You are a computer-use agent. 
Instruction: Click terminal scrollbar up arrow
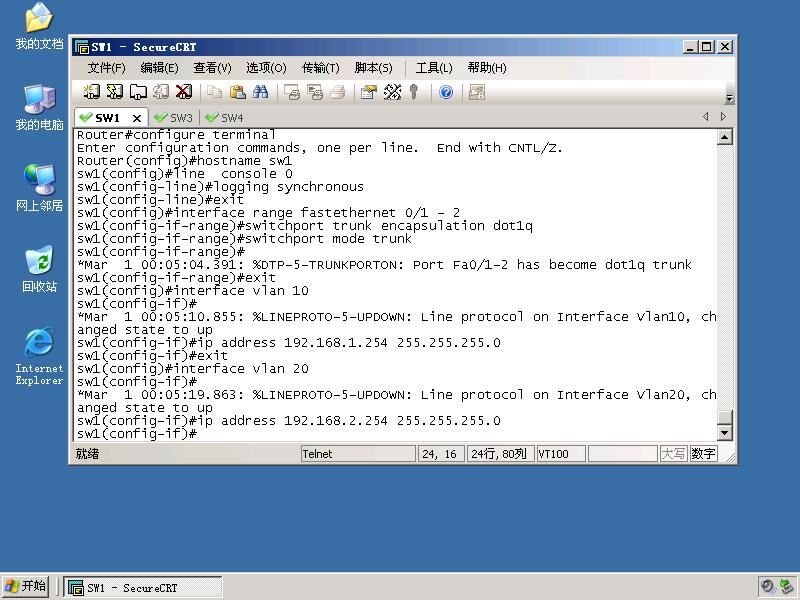pos(724,137)
